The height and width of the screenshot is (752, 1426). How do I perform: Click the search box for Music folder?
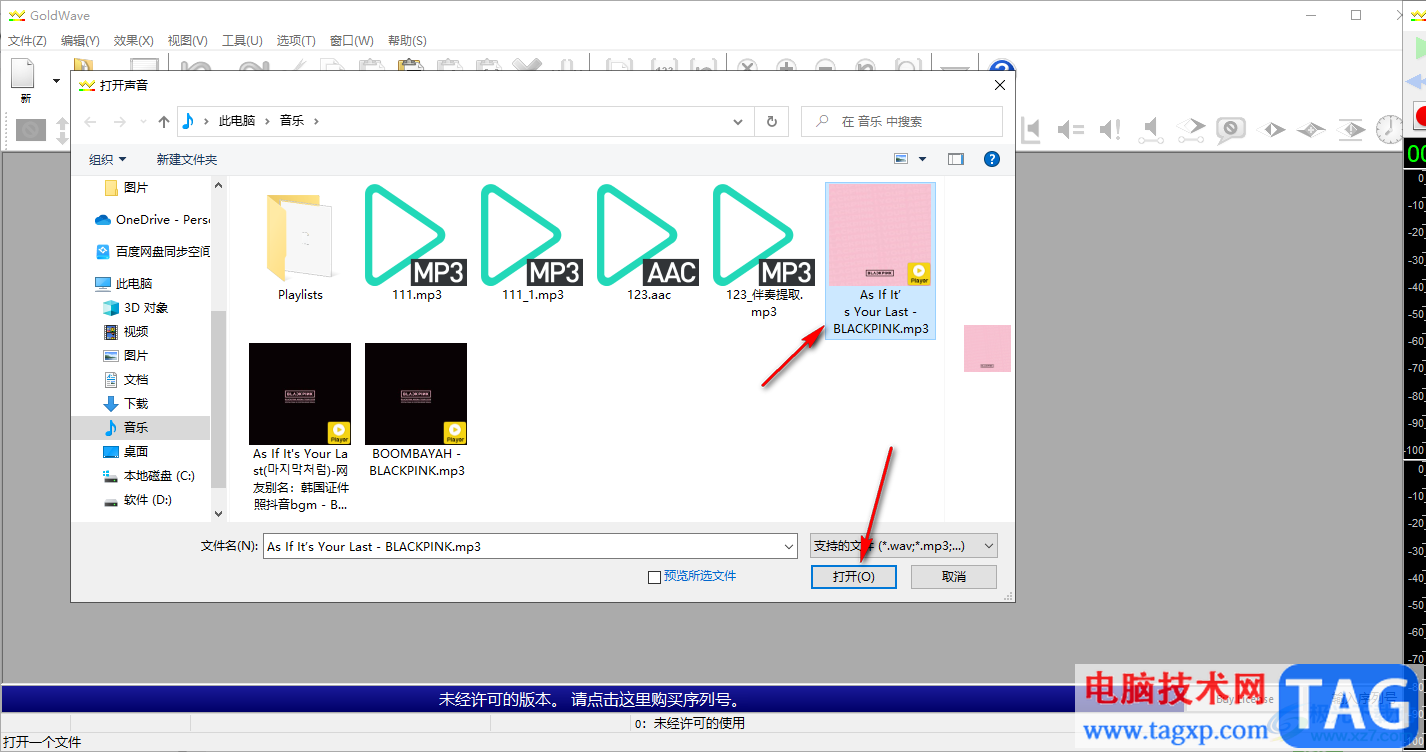coord(902,121)
